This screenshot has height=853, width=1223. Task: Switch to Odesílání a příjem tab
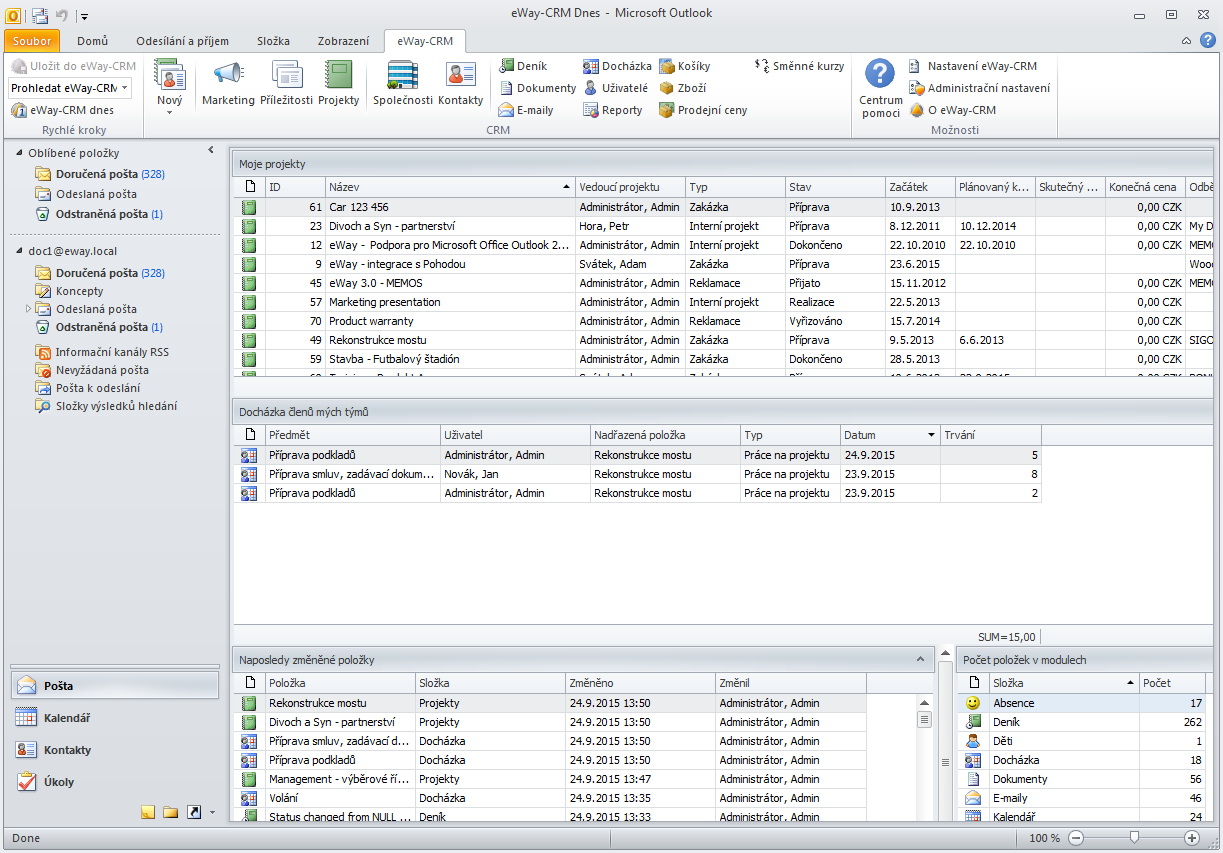point(184,41)
